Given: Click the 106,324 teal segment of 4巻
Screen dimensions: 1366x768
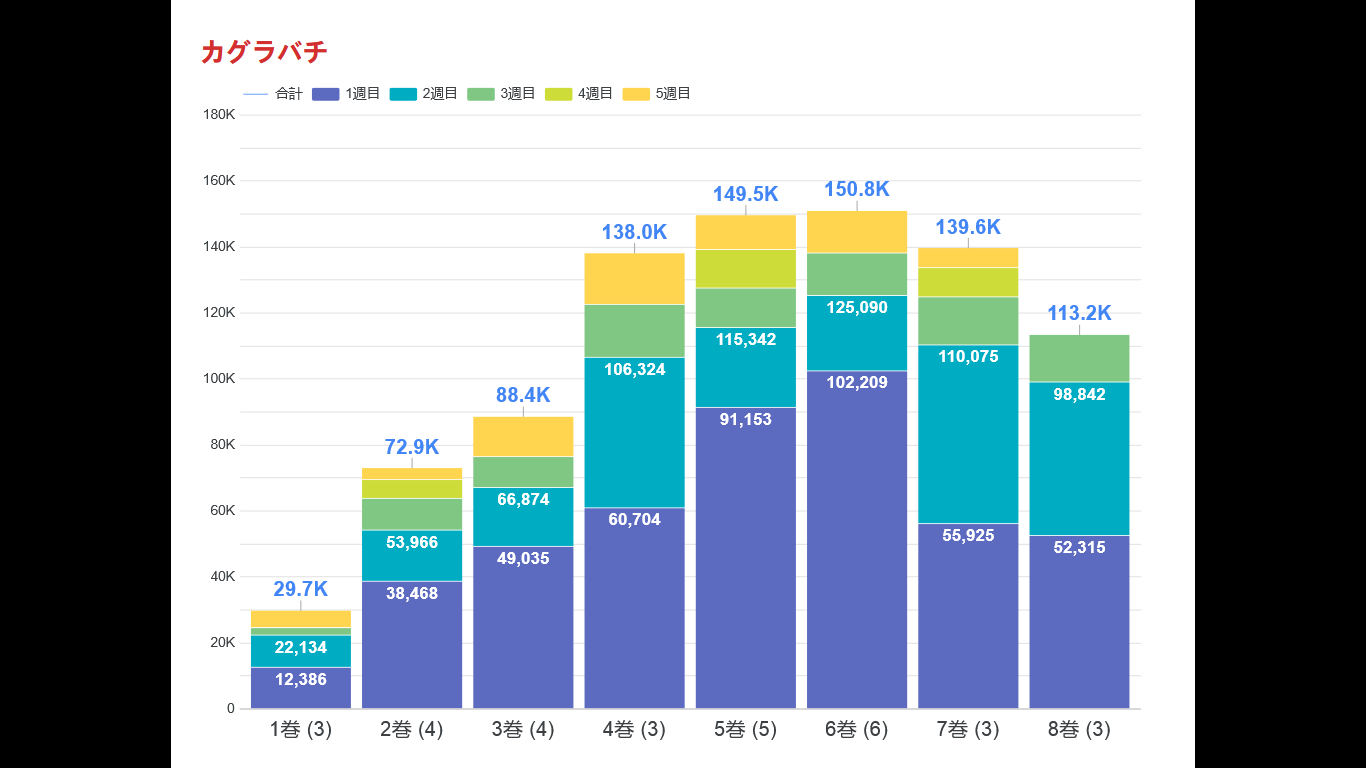Looking at the screenshot, I should [634, 432].
